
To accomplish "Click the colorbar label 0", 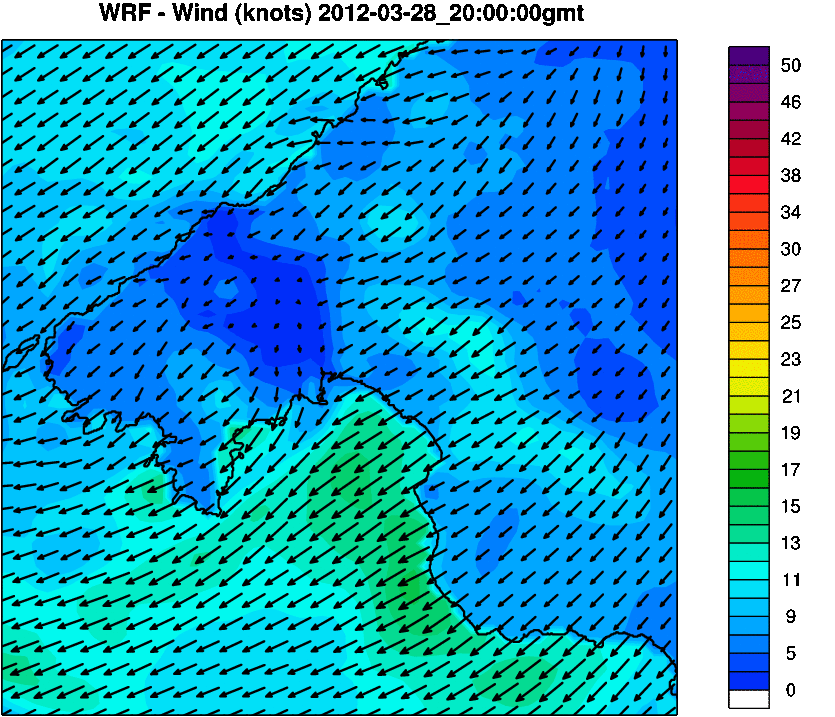I will click(x=791, y=690).
